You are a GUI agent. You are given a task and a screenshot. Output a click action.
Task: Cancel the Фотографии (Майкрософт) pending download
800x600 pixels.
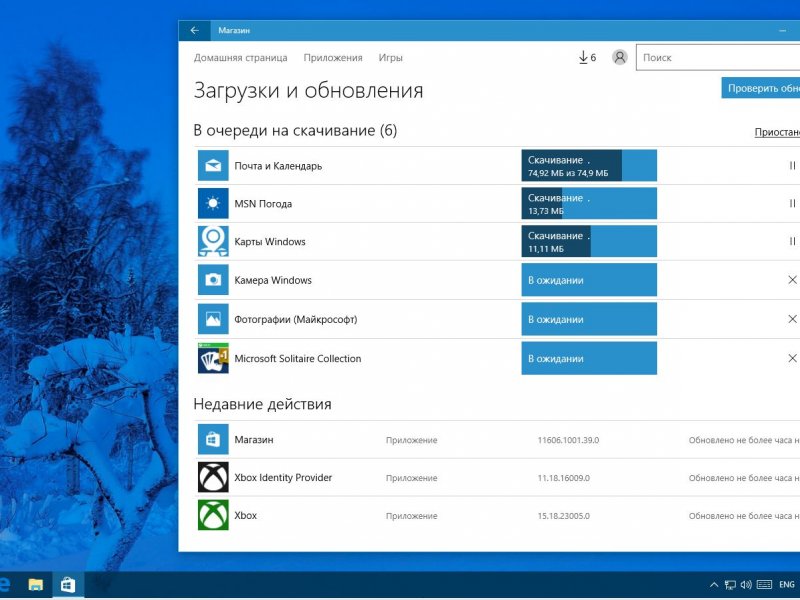(x=792, y=319)
